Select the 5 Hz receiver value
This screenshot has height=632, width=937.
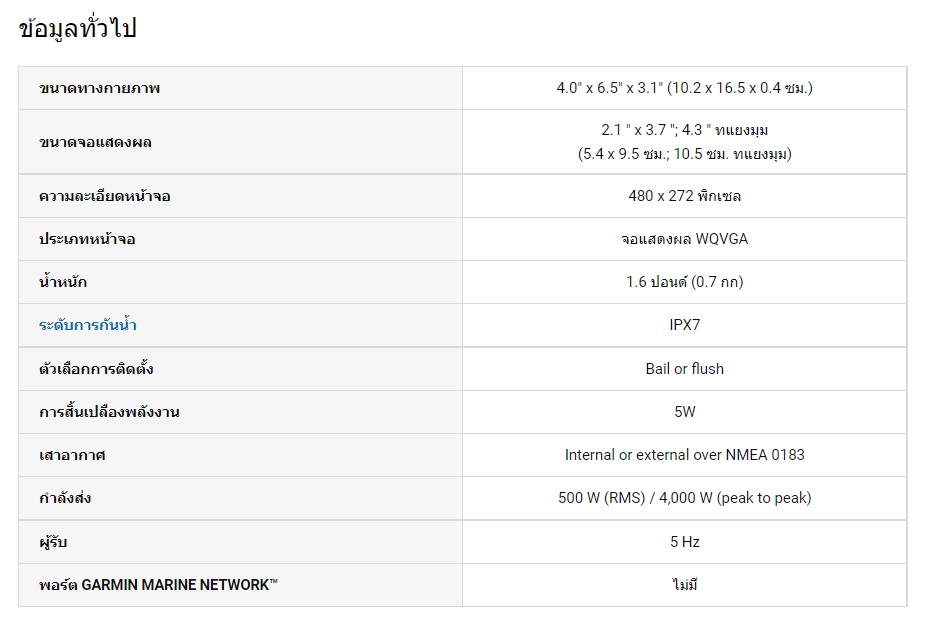tap(684, 542)
